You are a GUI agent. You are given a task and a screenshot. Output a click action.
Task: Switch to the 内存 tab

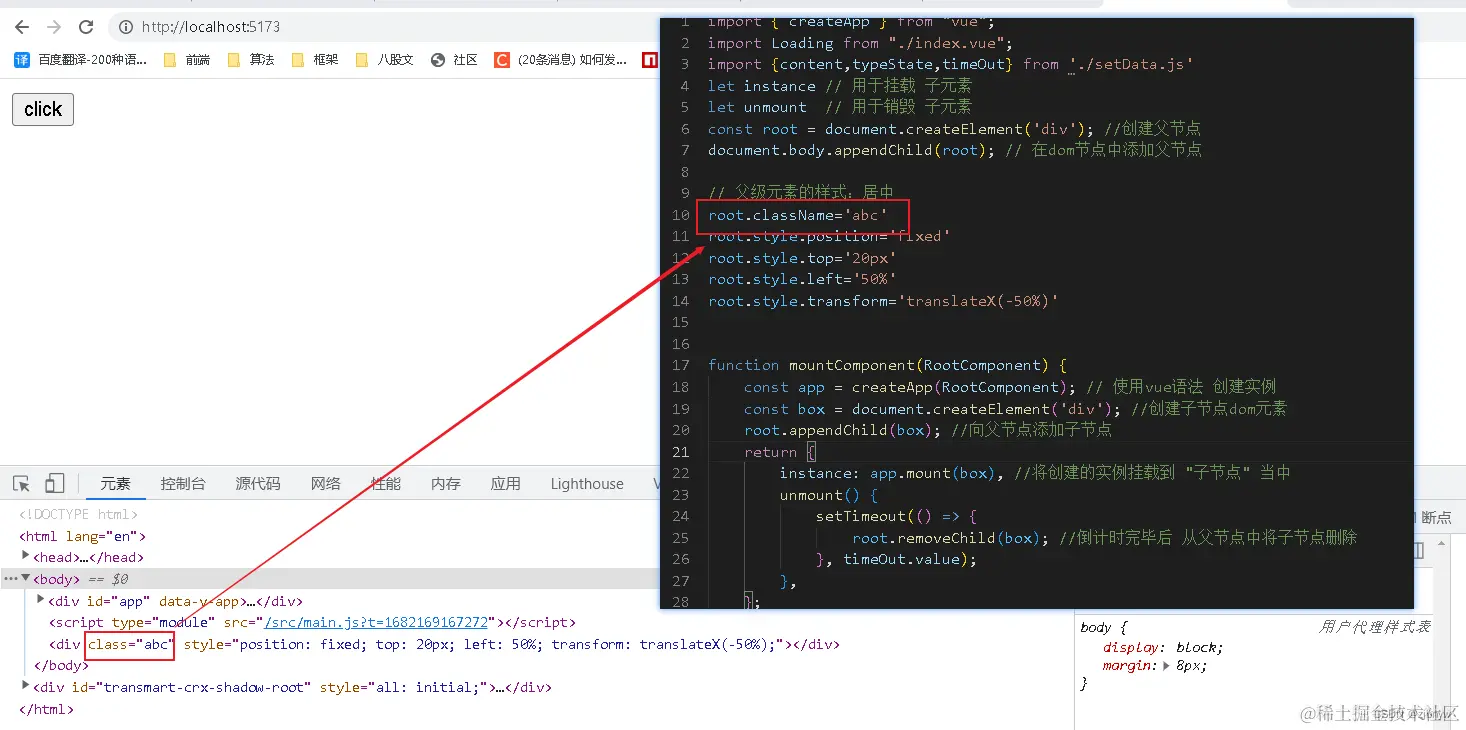tap(446, 484)
